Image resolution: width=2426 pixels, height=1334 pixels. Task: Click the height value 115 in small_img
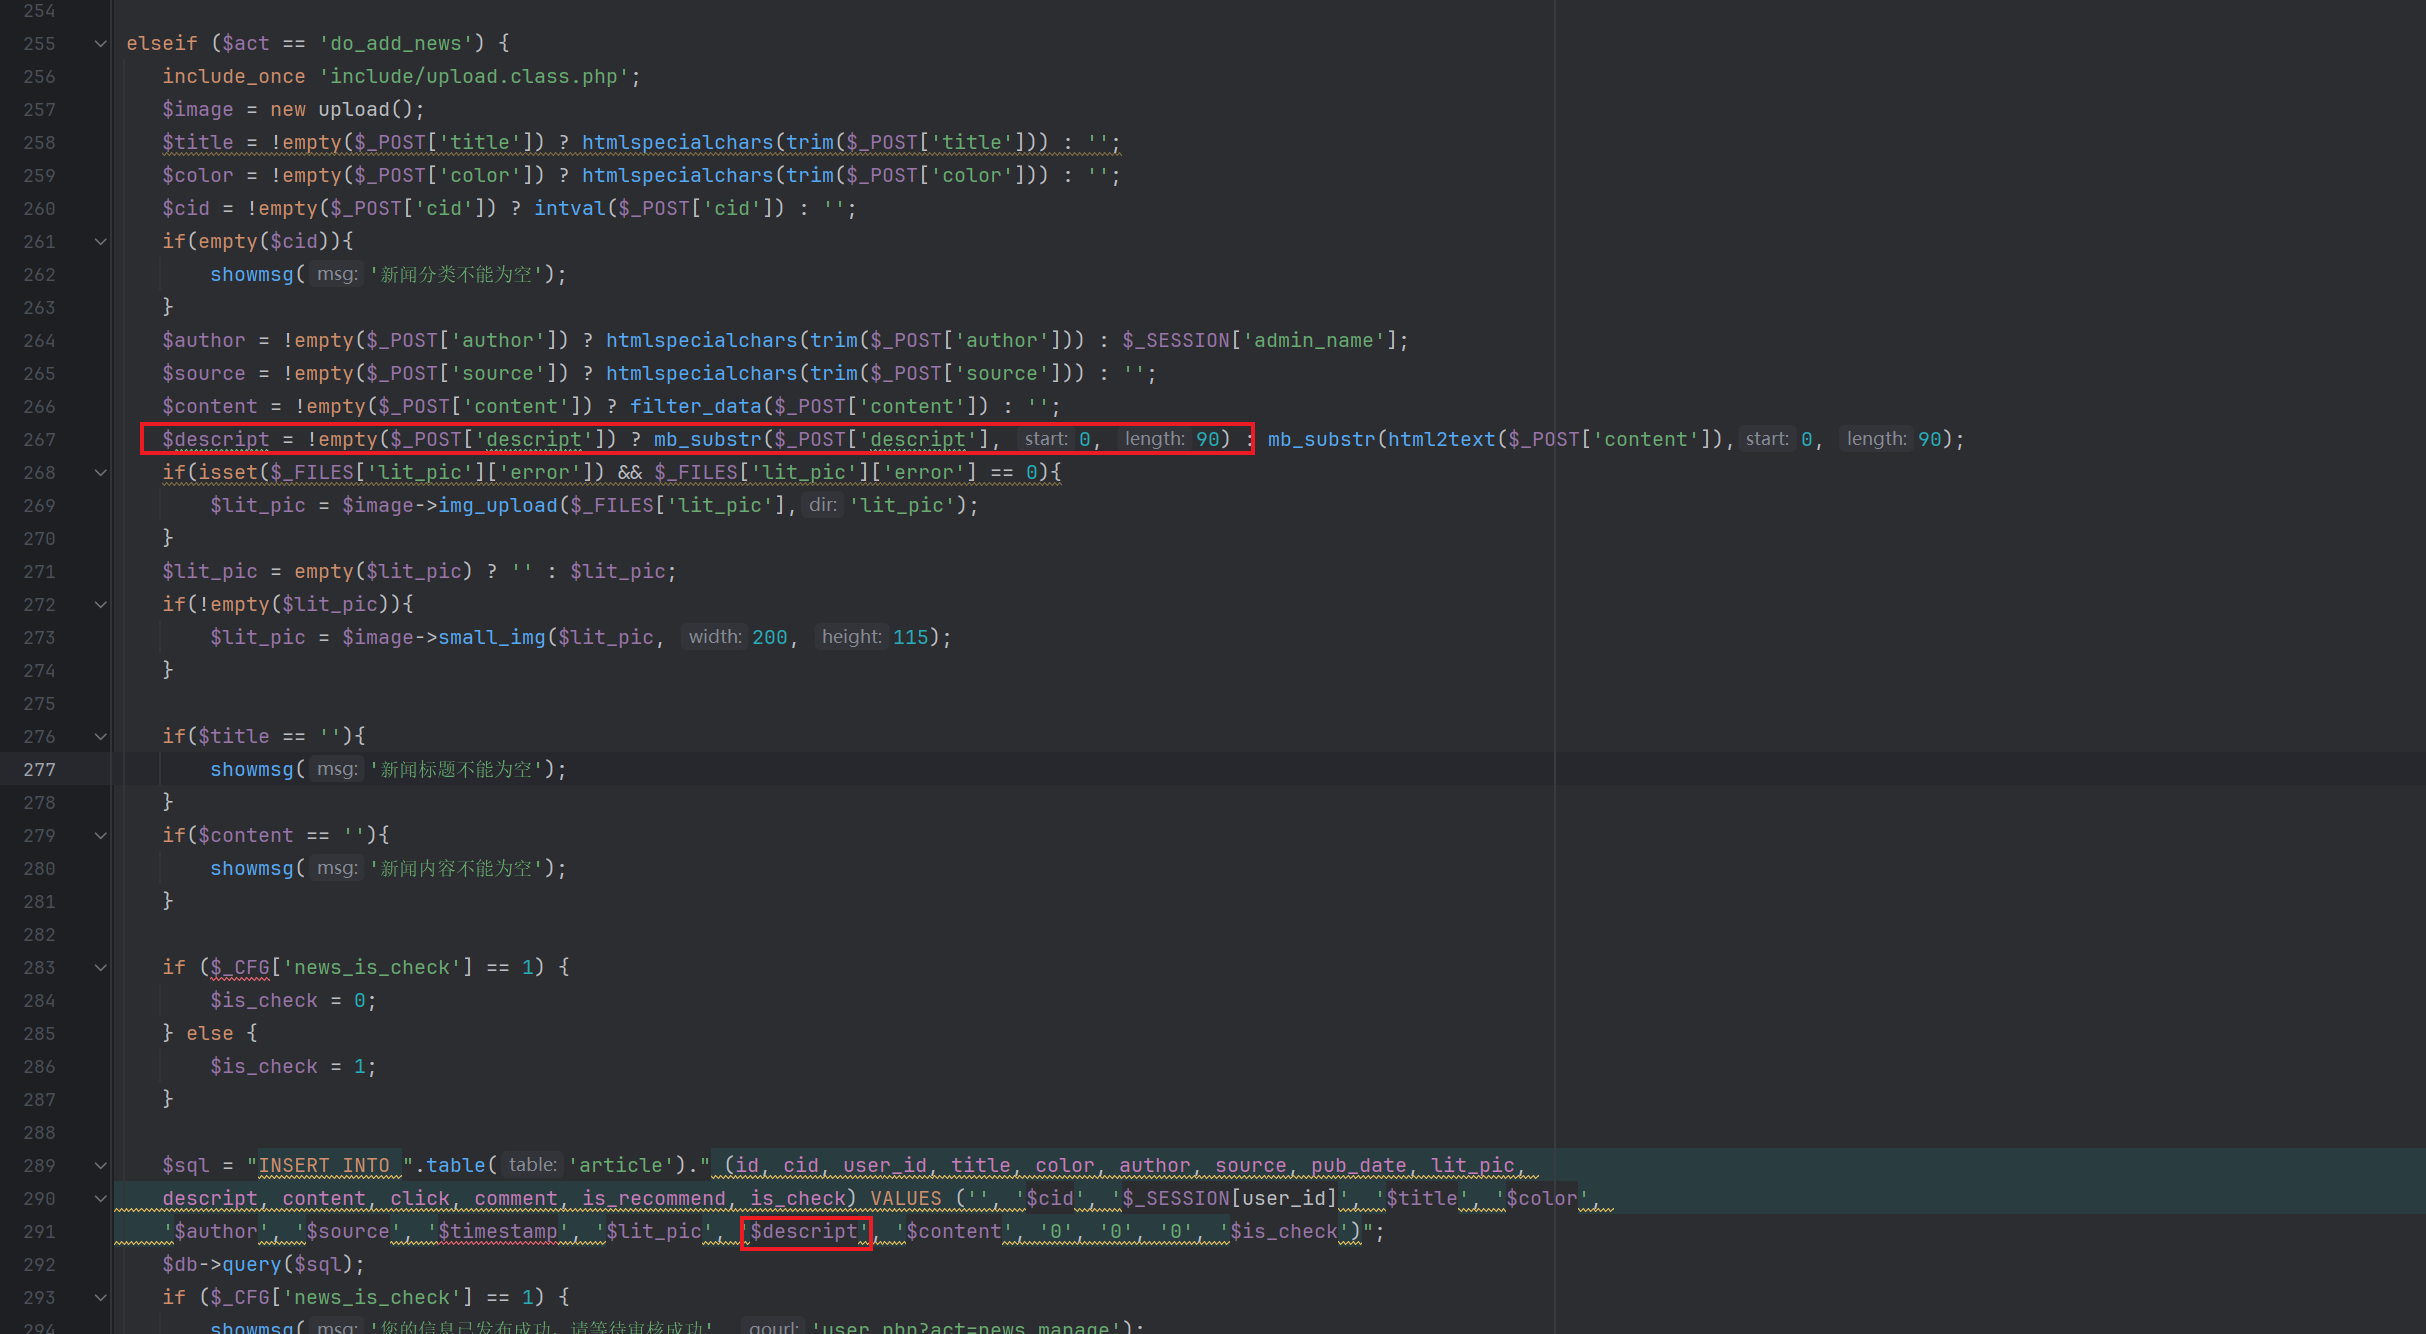pos(911,637)
